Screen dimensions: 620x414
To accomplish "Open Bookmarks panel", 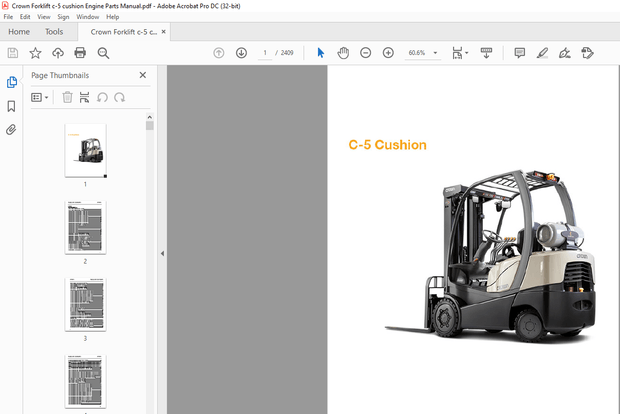I will tap(11, 106).
